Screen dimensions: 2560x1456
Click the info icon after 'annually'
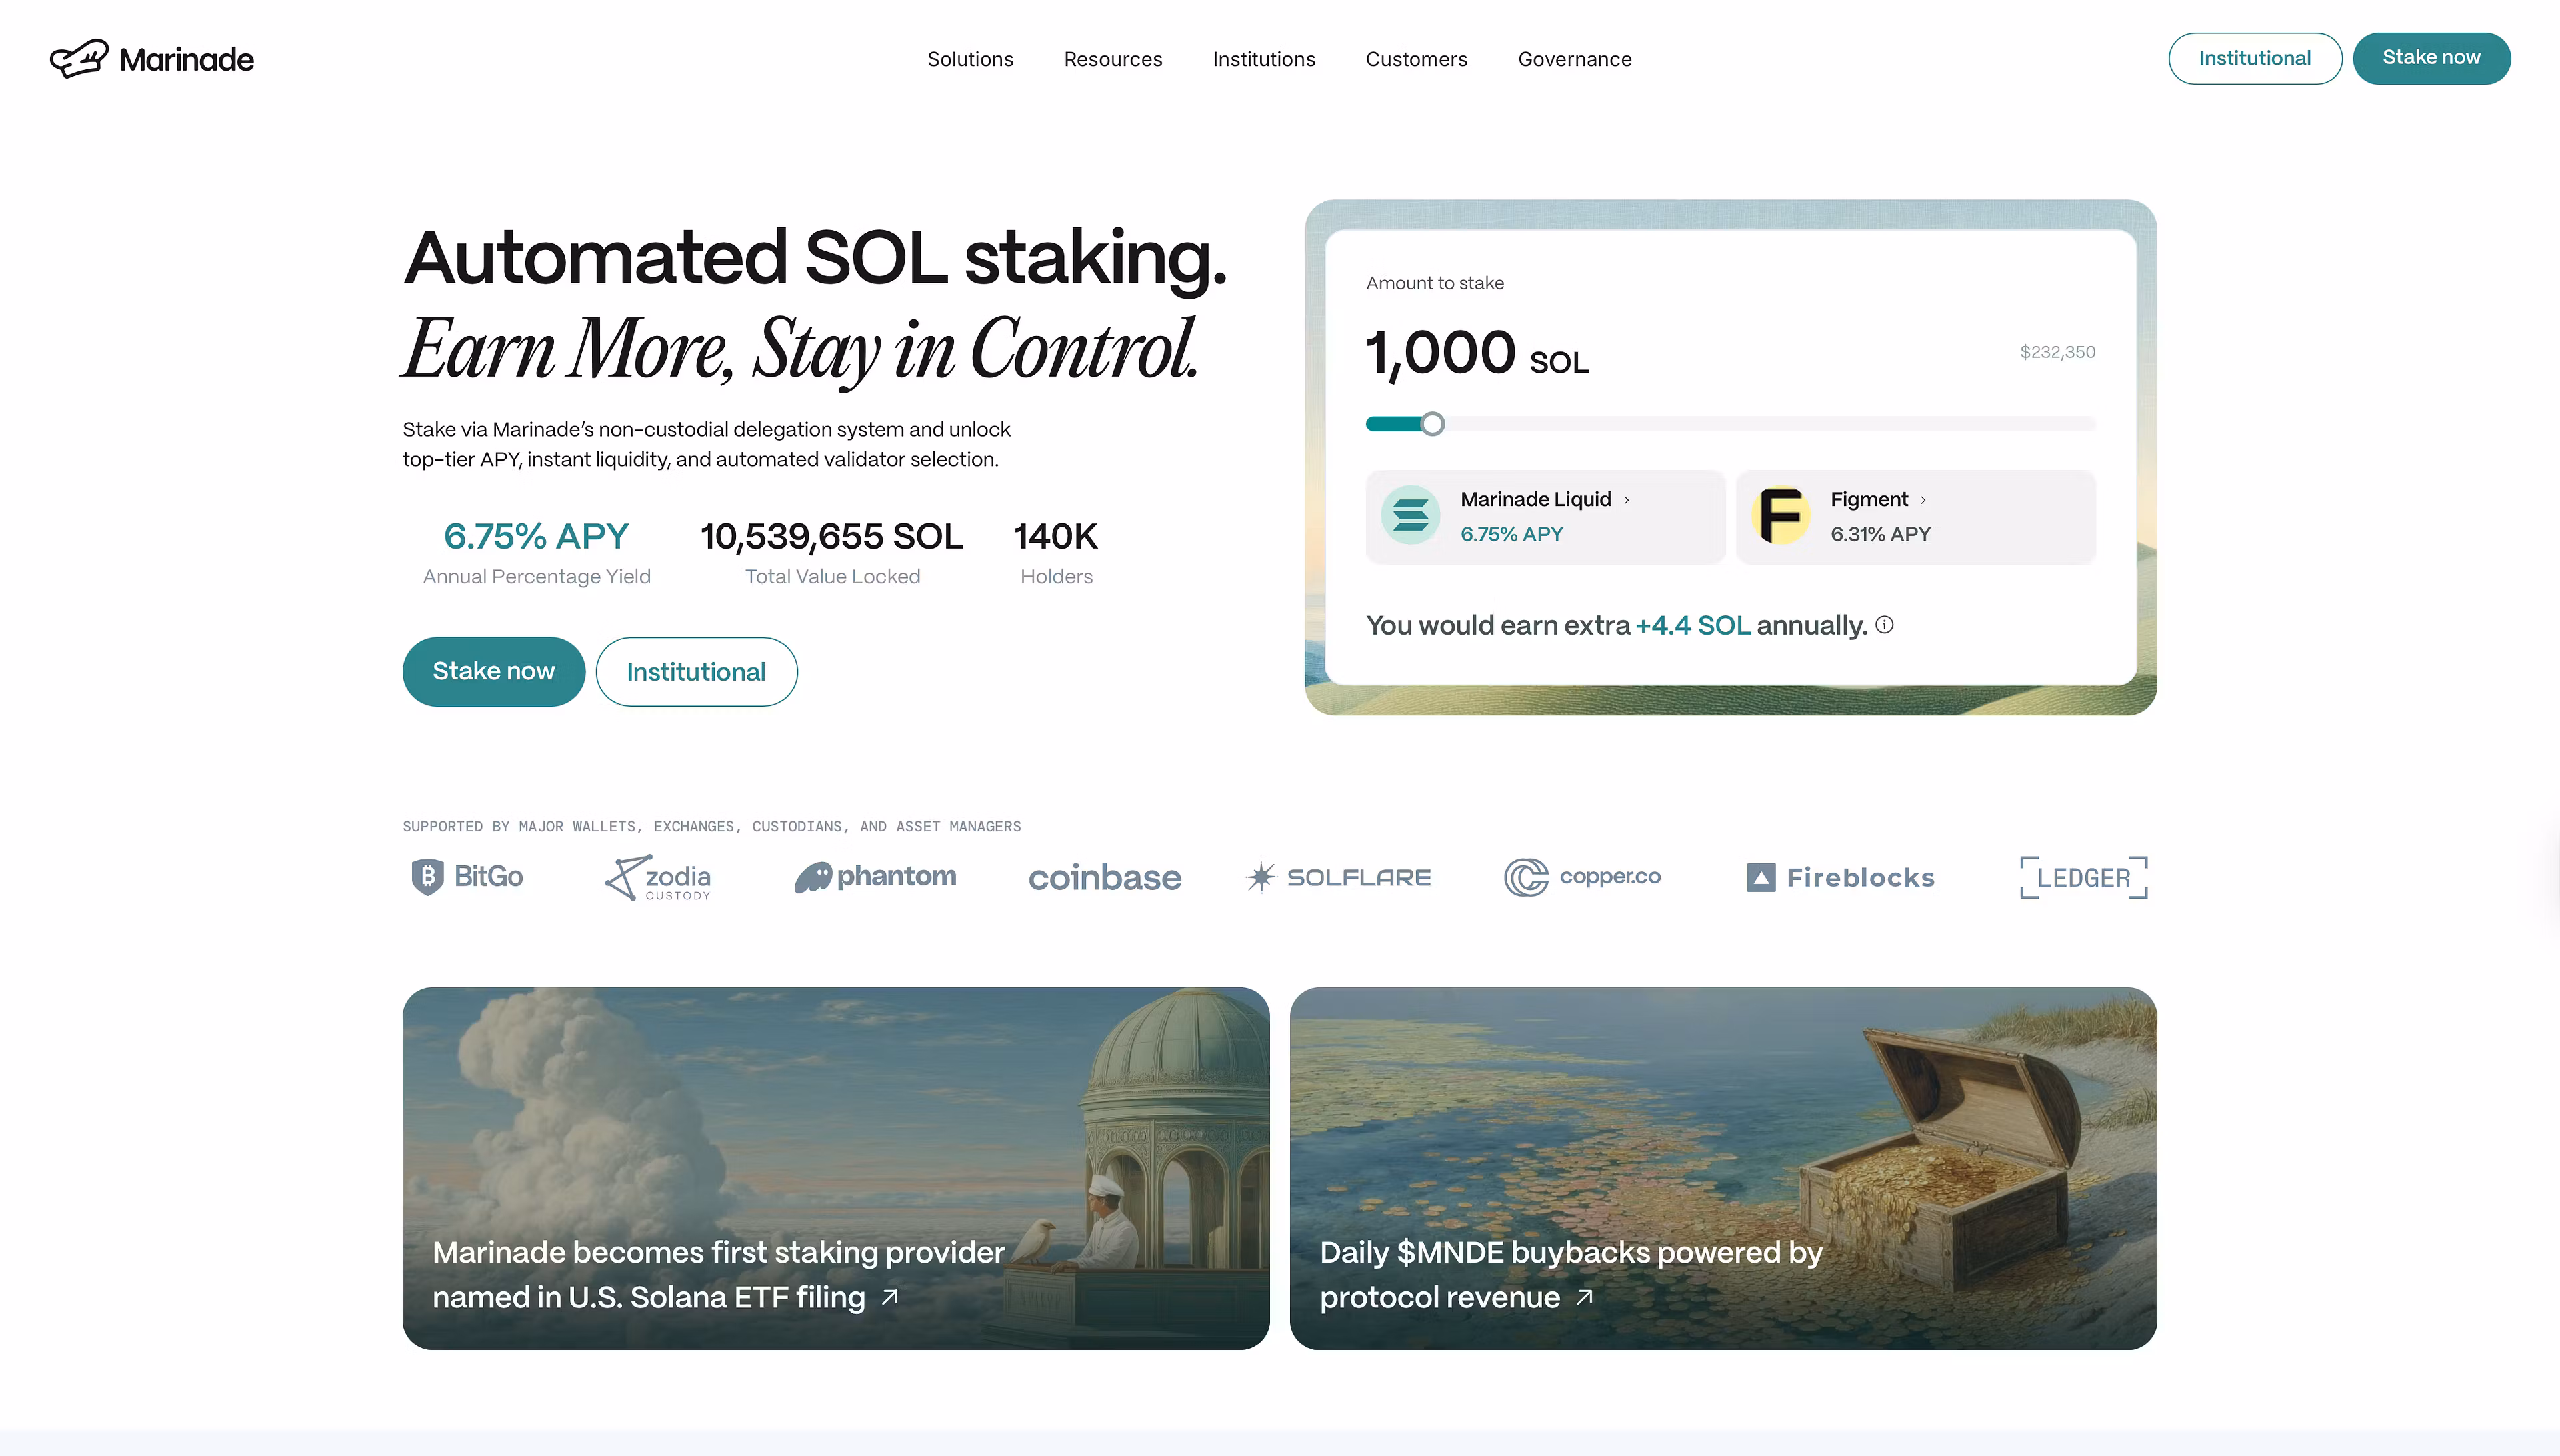1884,625
